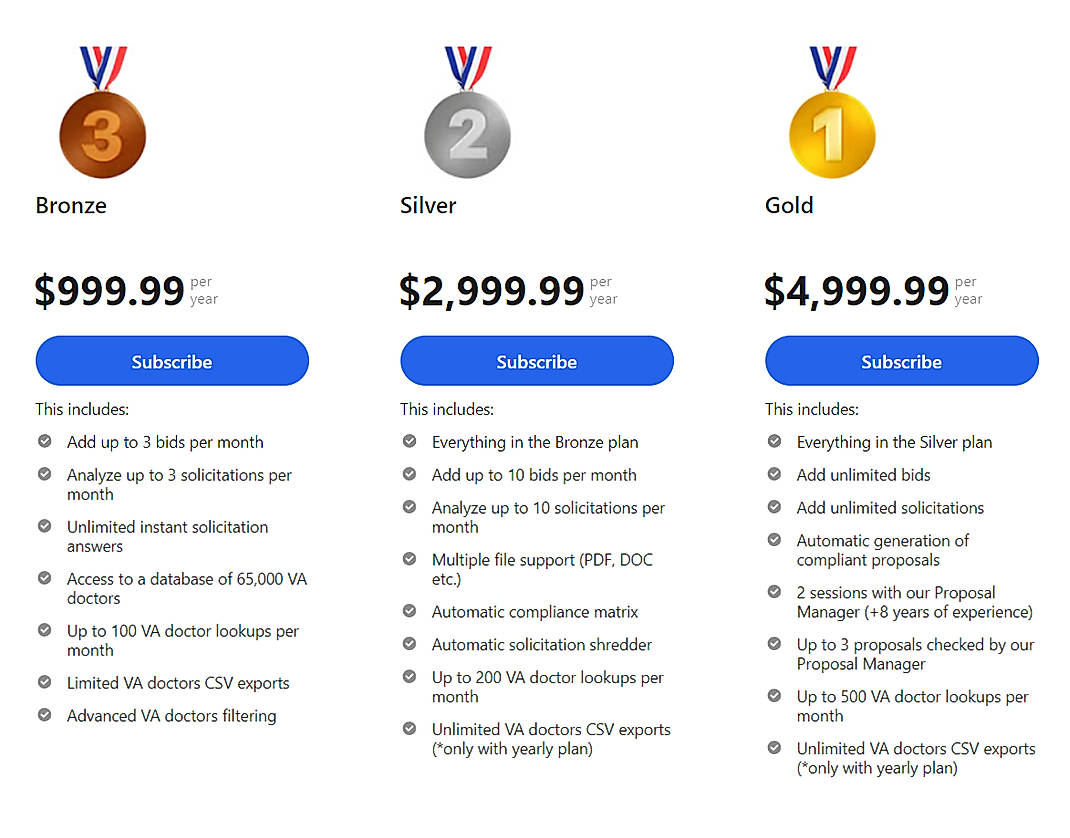
Task: Select 'Unlimited VA doctors CSV exports' in Gold plan
Action: coord(915,747)
